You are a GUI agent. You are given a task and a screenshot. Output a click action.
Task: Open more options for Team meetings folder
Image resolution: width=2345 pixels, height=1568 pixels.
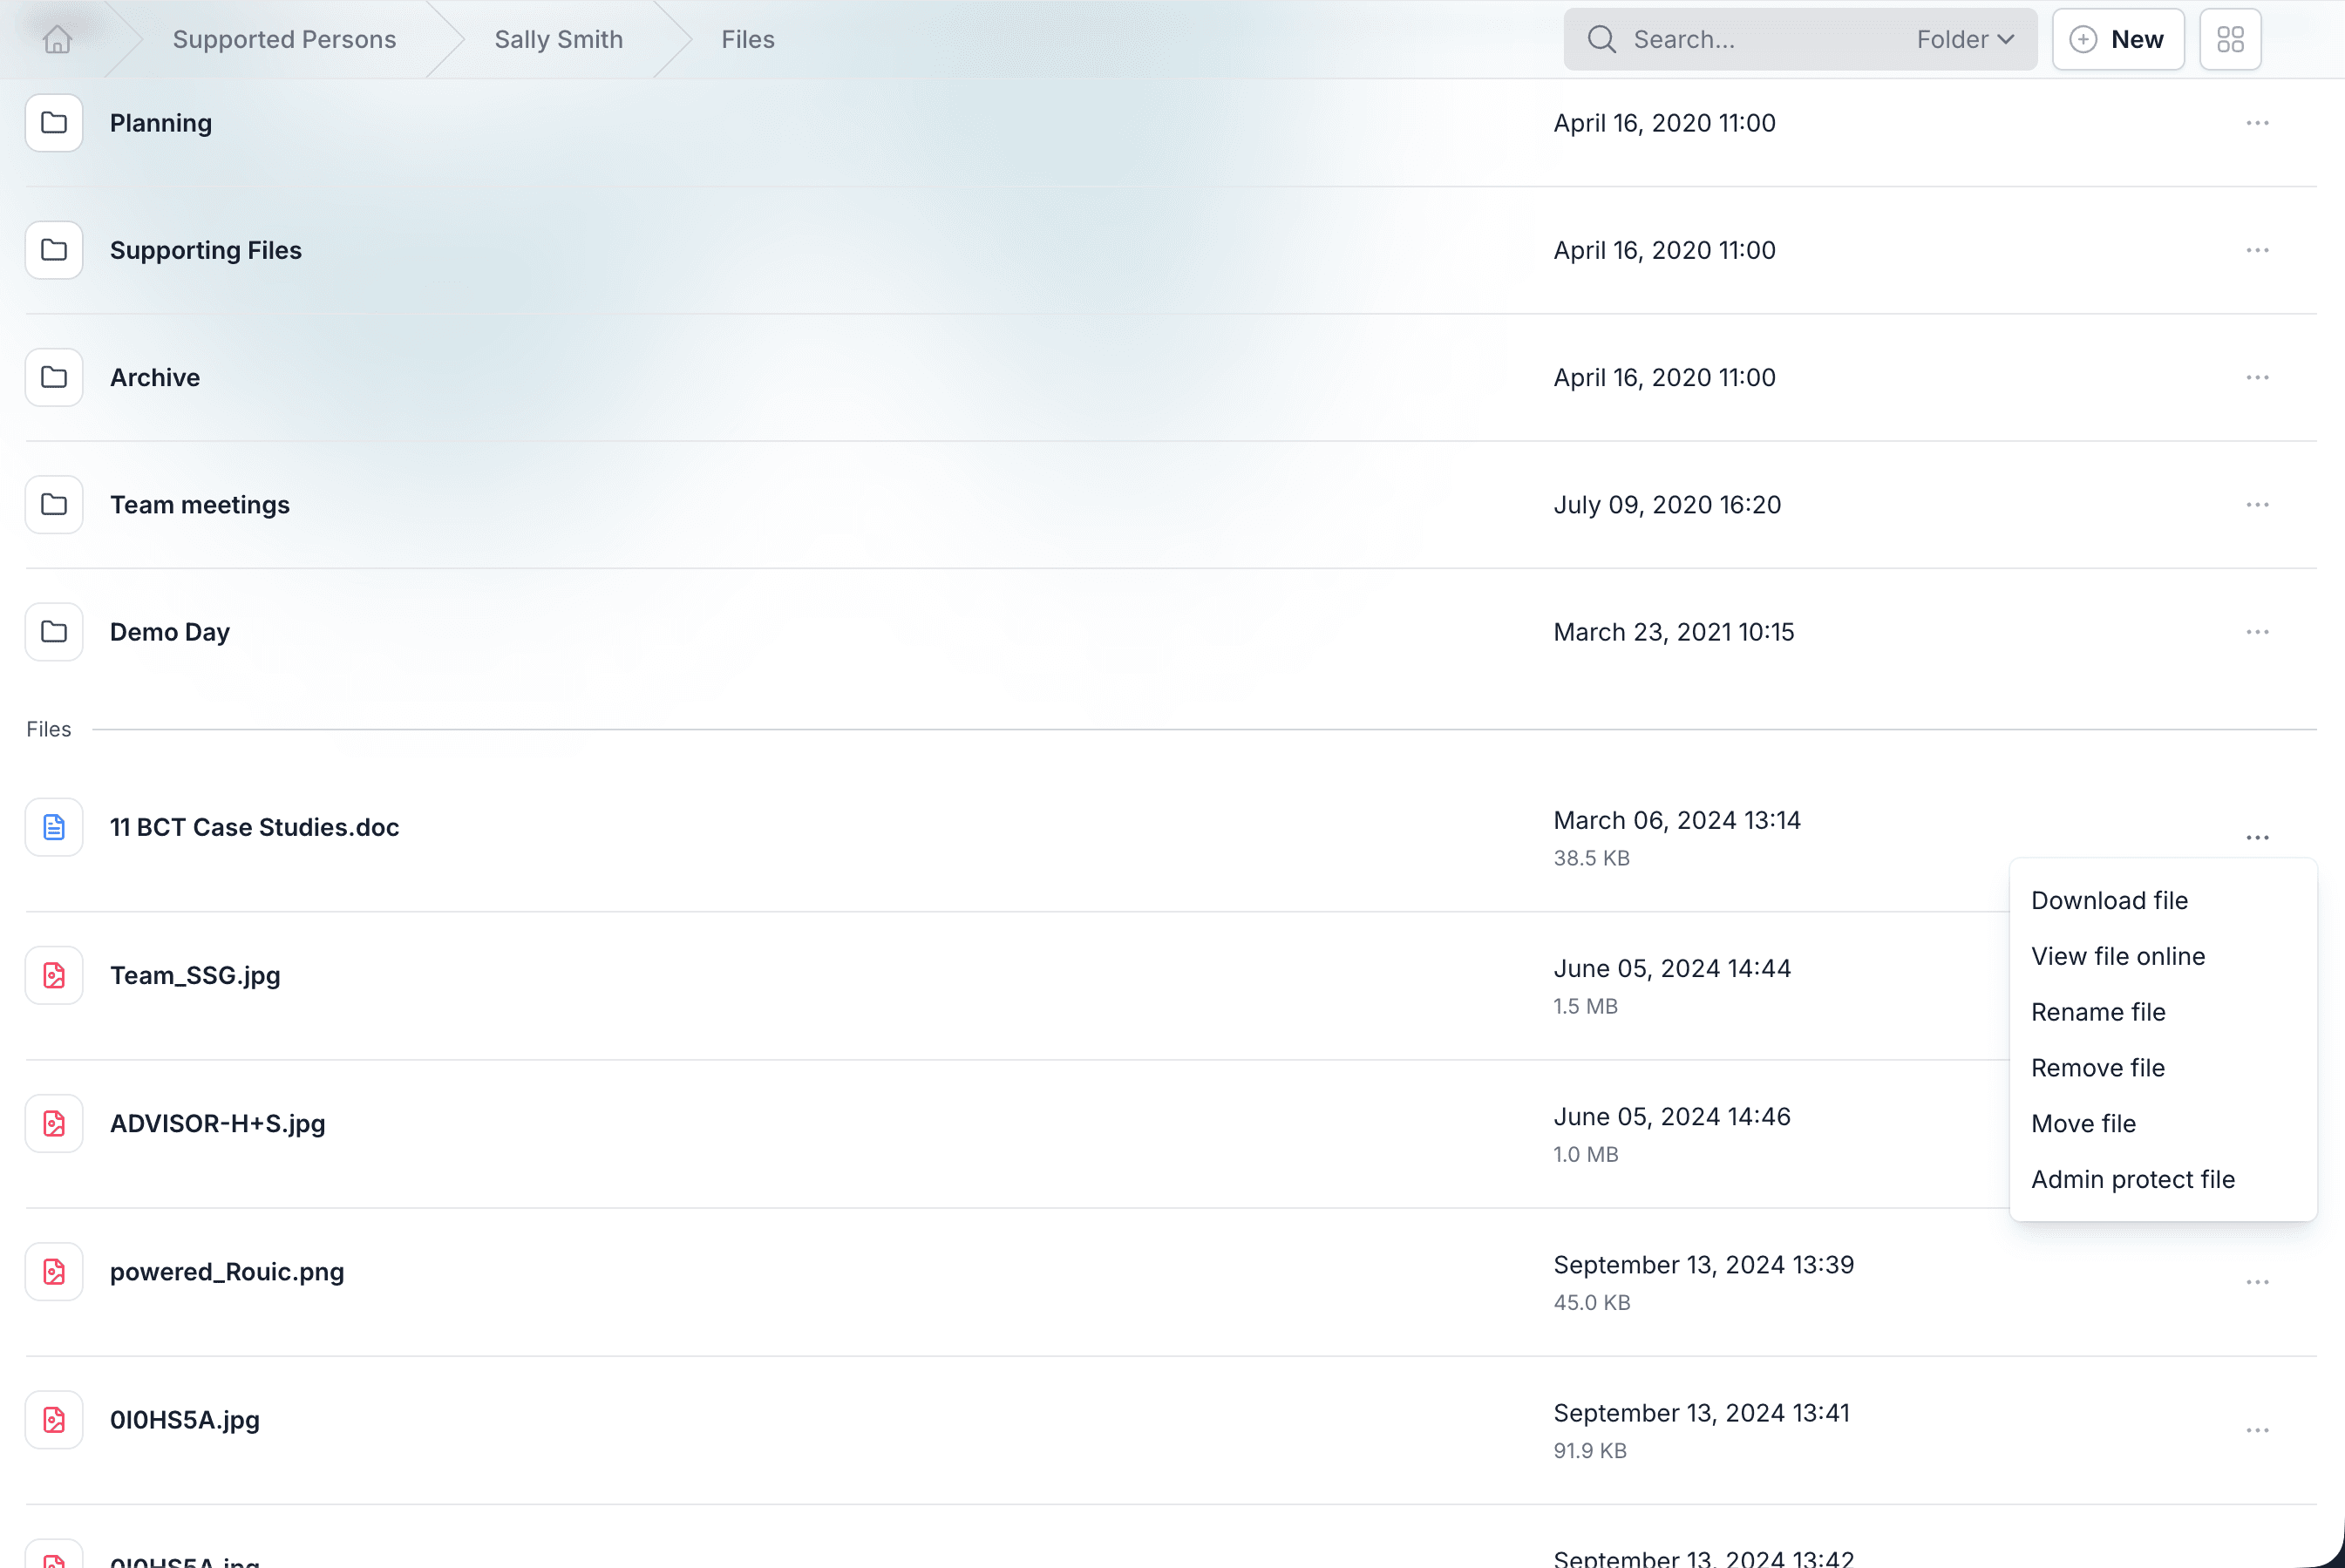[x=2257, y=505]
